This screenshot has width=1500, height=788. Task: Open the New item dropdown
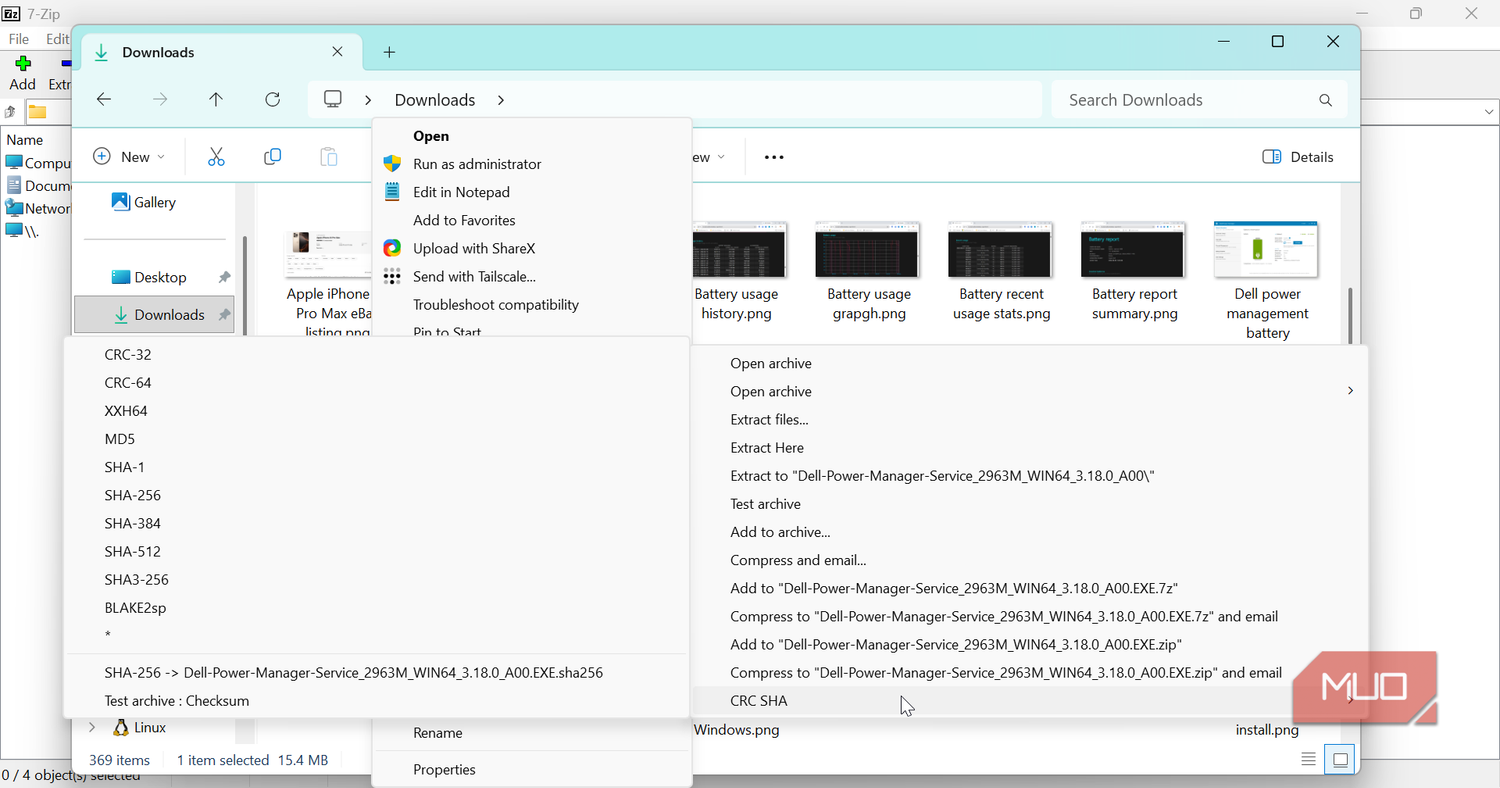(x=129, y=157)
